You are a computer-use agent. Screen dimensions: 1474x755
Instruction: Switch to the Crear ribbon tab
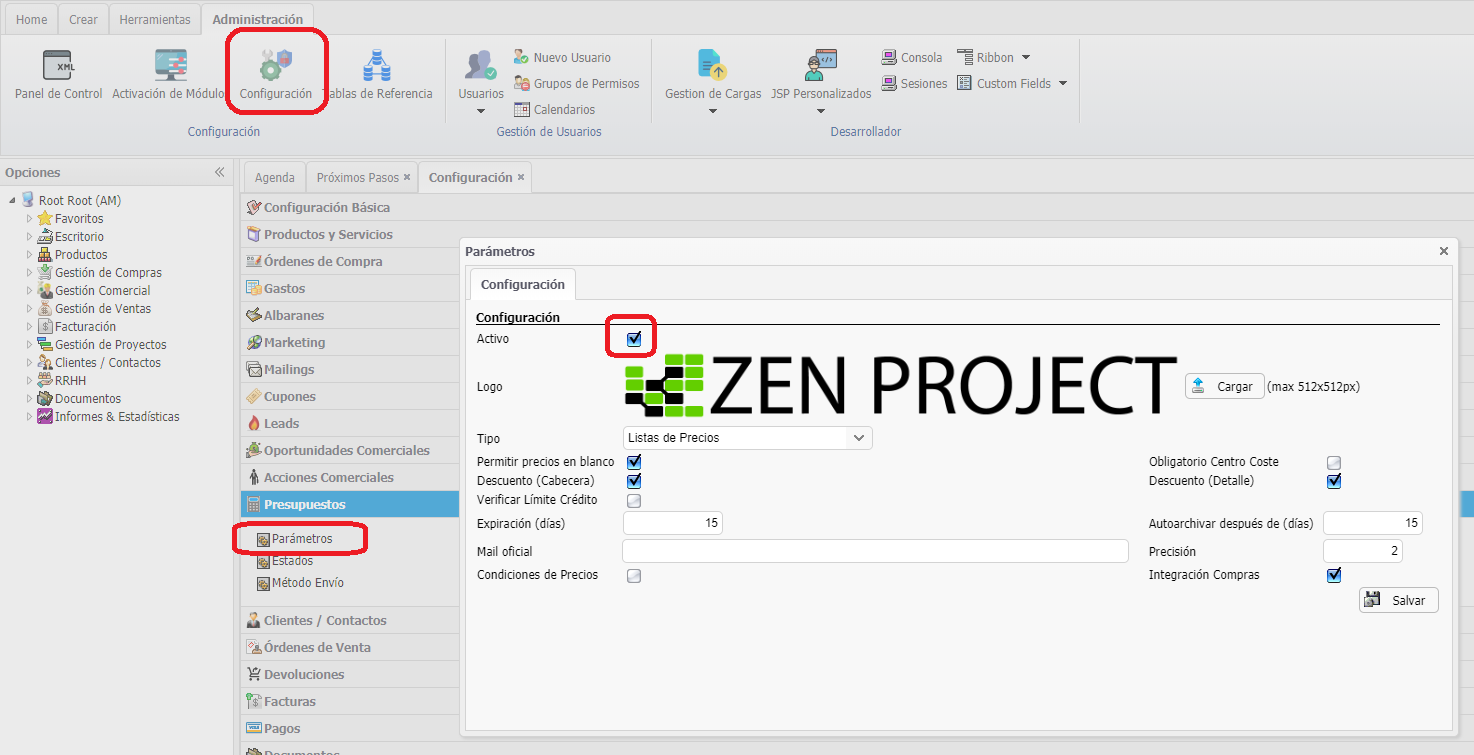coord(84,20)
